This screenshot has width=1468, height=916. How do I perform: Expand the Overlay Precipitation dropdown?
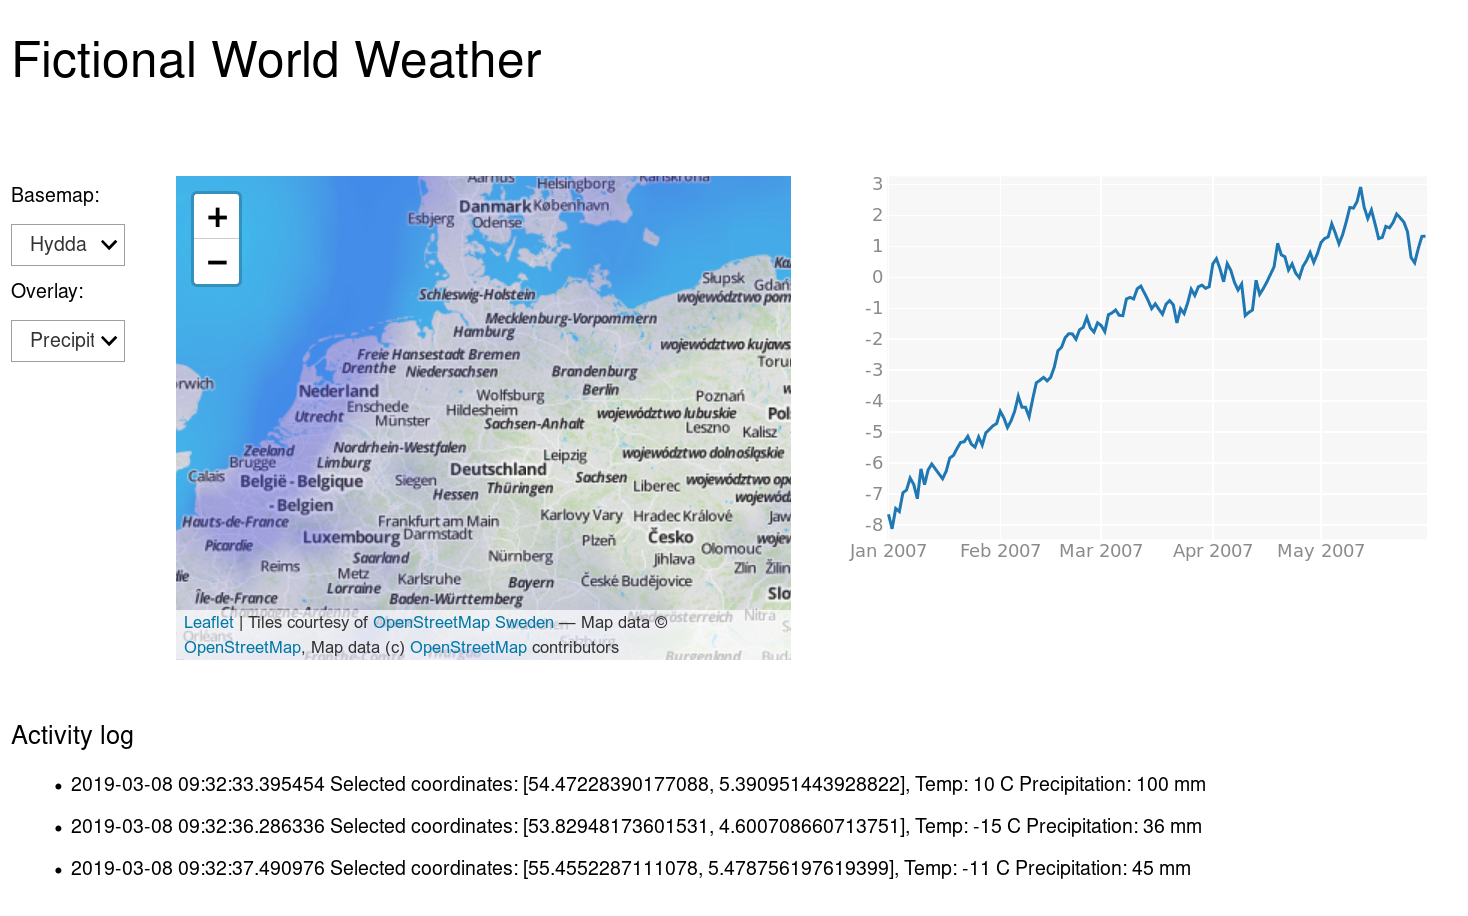click(x=68, y=341)
